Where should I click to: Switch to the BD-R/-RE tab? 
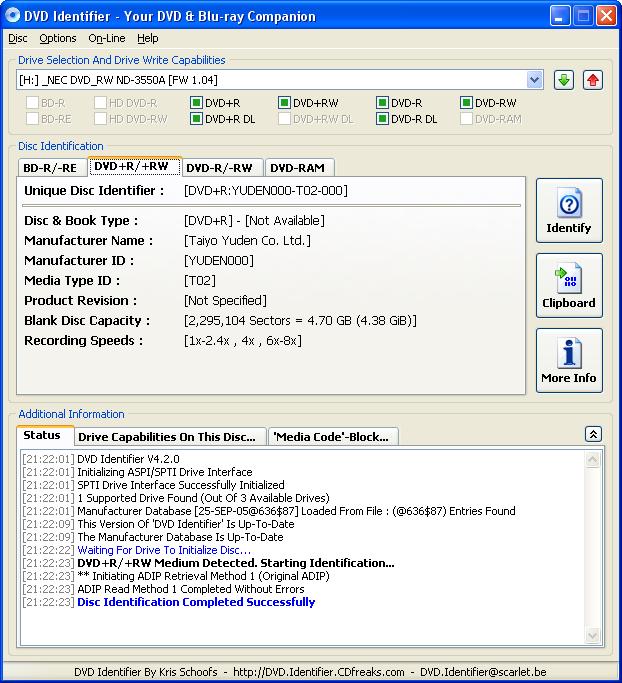(x=52, y=168)
